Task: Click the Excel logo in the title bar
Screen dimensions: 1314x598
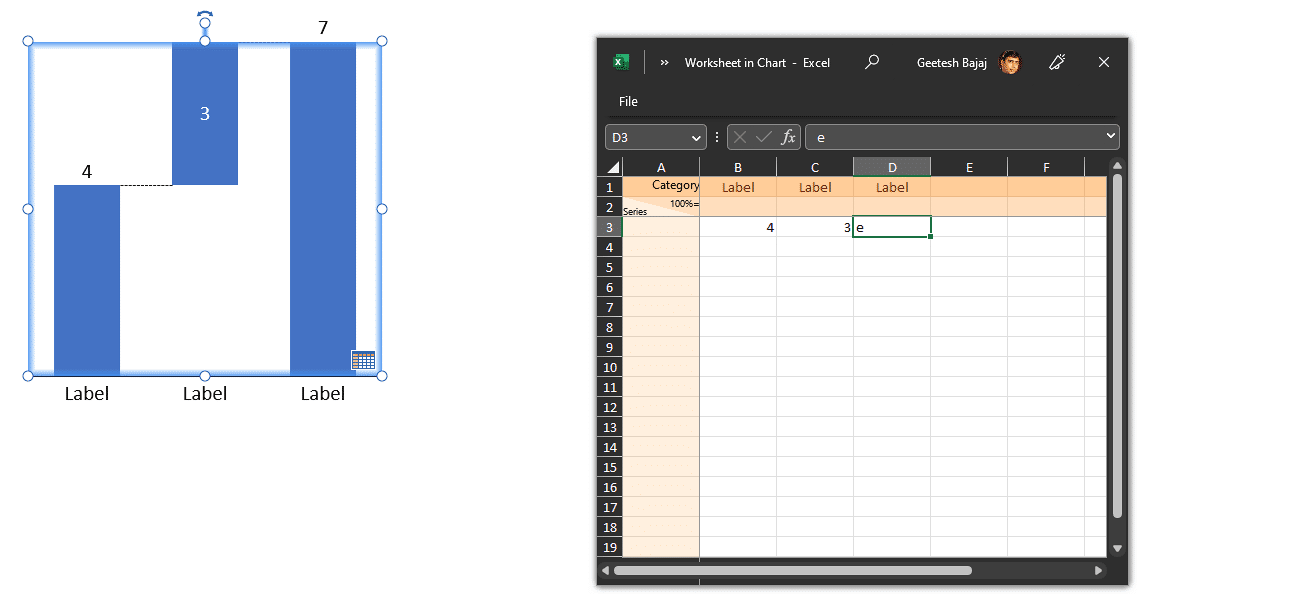Action: (x=620, y=61)
